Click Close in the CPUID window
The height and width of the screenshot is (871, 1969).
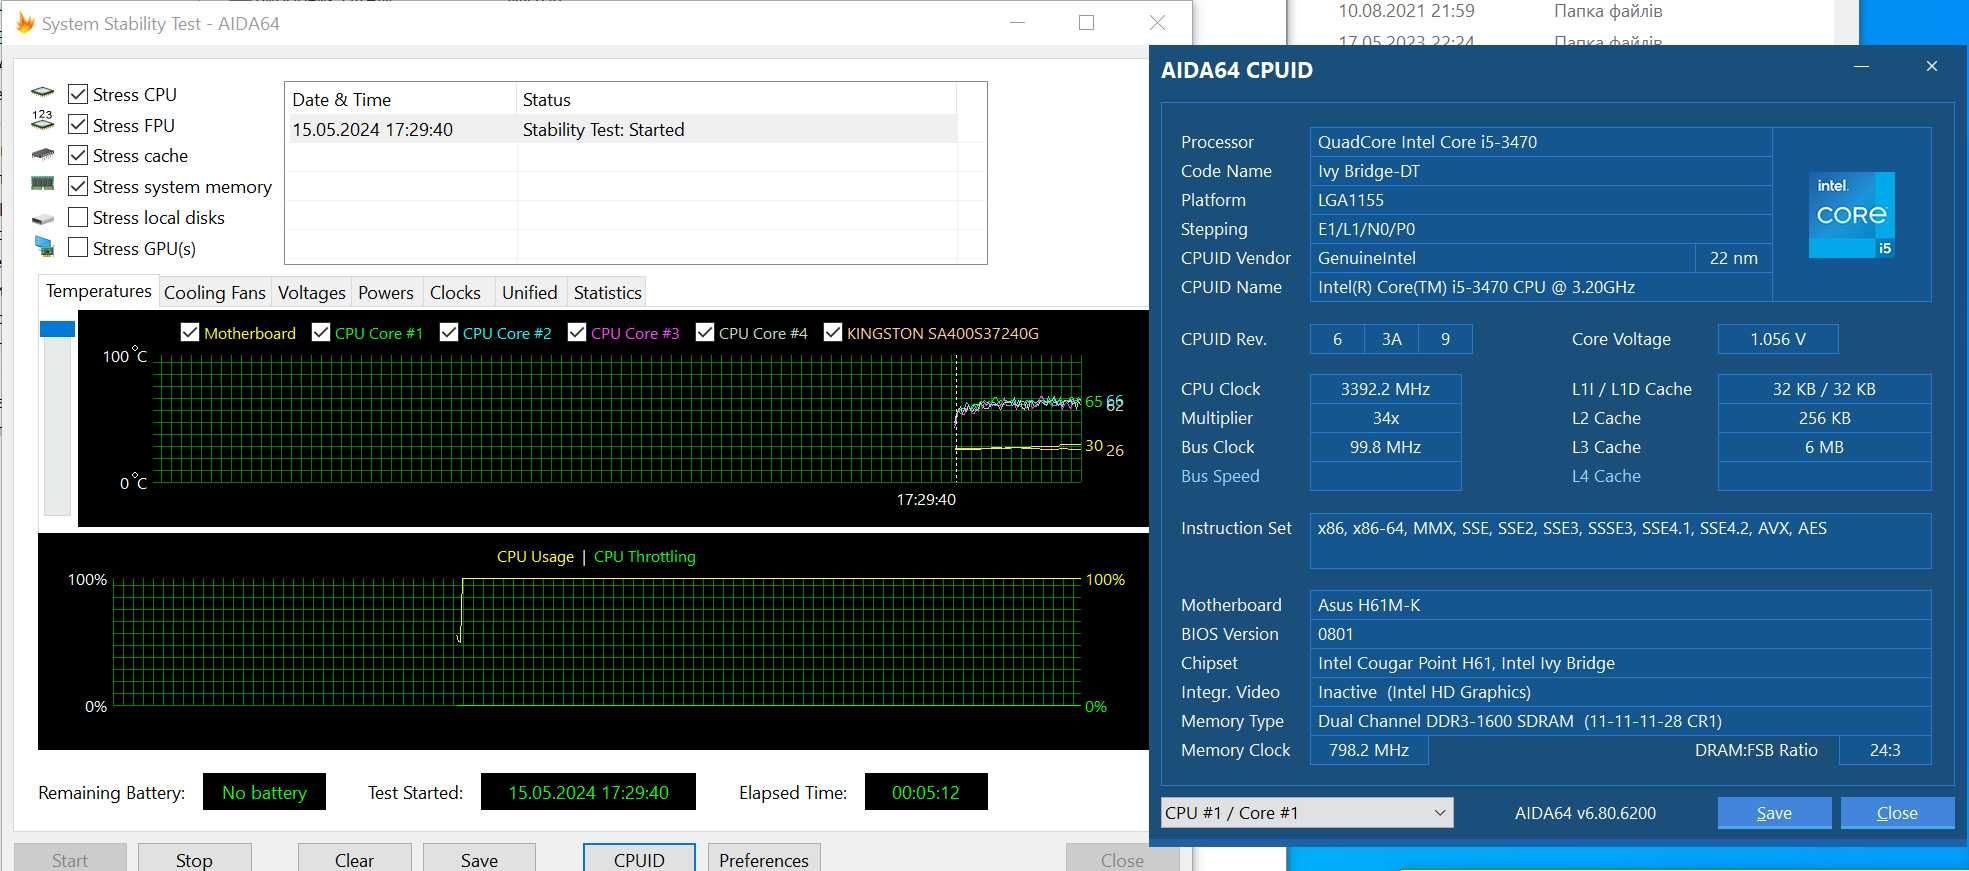(1897, 813)
